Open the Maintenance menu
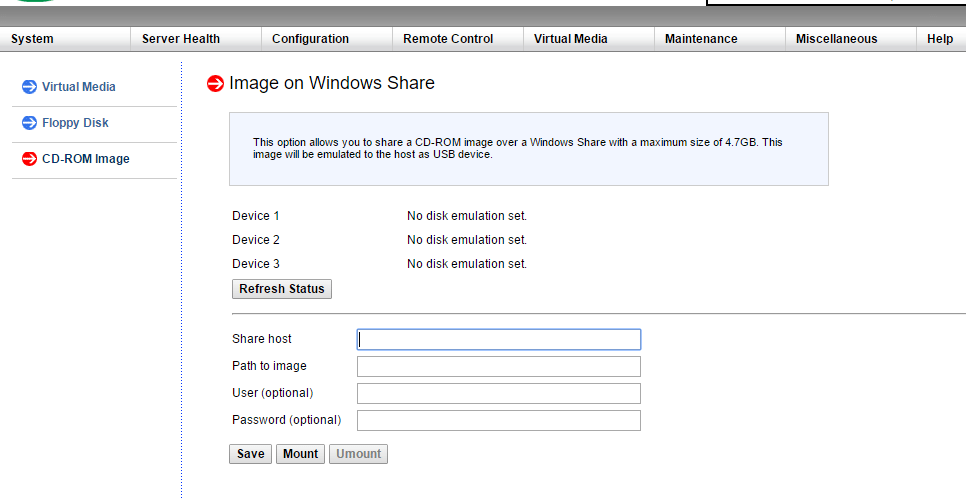The height and width of the screenshot is (499, 966). pos(701,39)
